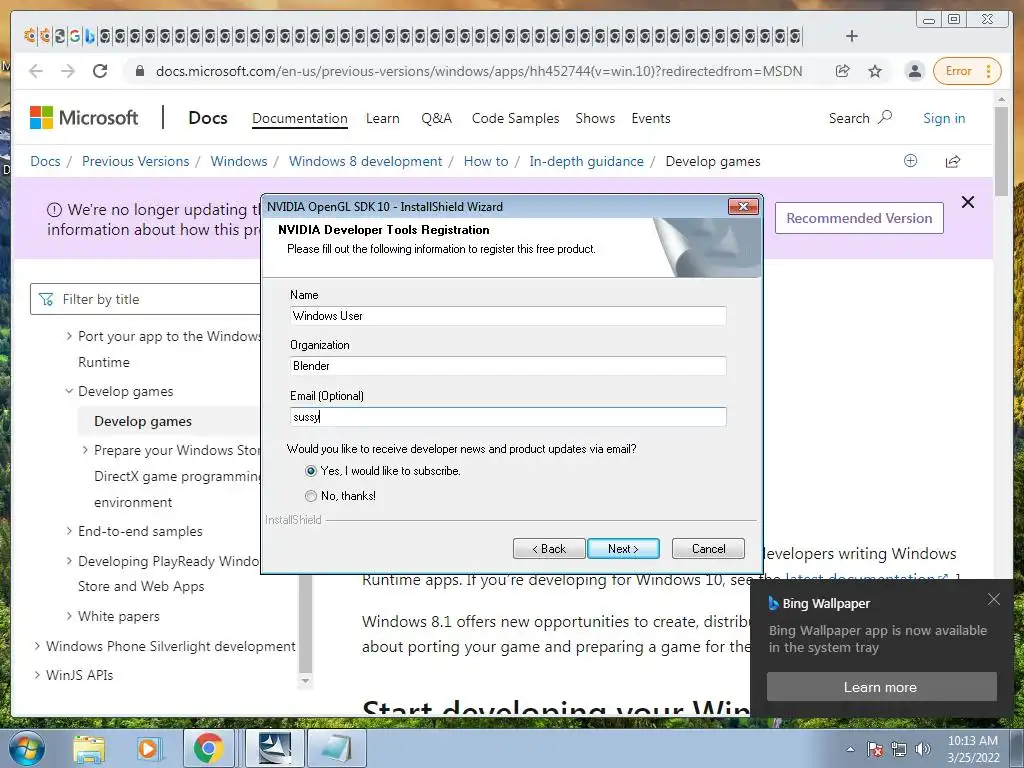Click the Organization input field
Viewport: 1024px width, 768px height.
507,366
